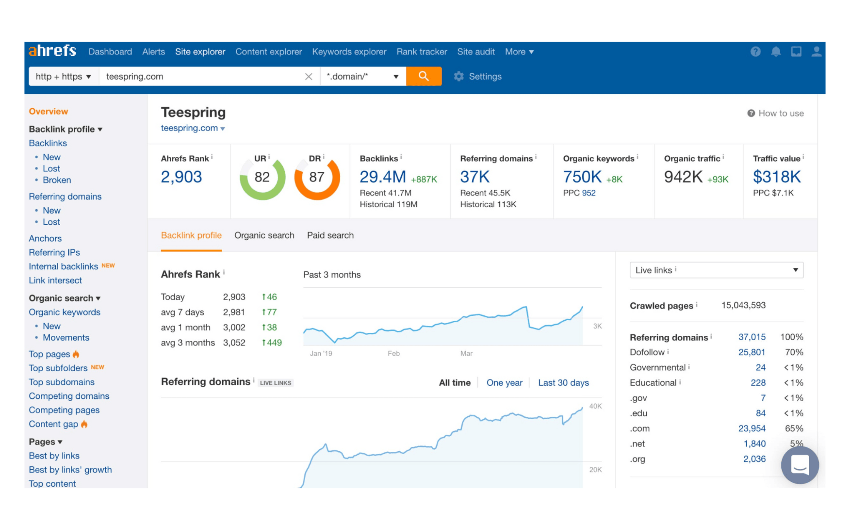Click the 228 Educational domains count

click(758, 383)
